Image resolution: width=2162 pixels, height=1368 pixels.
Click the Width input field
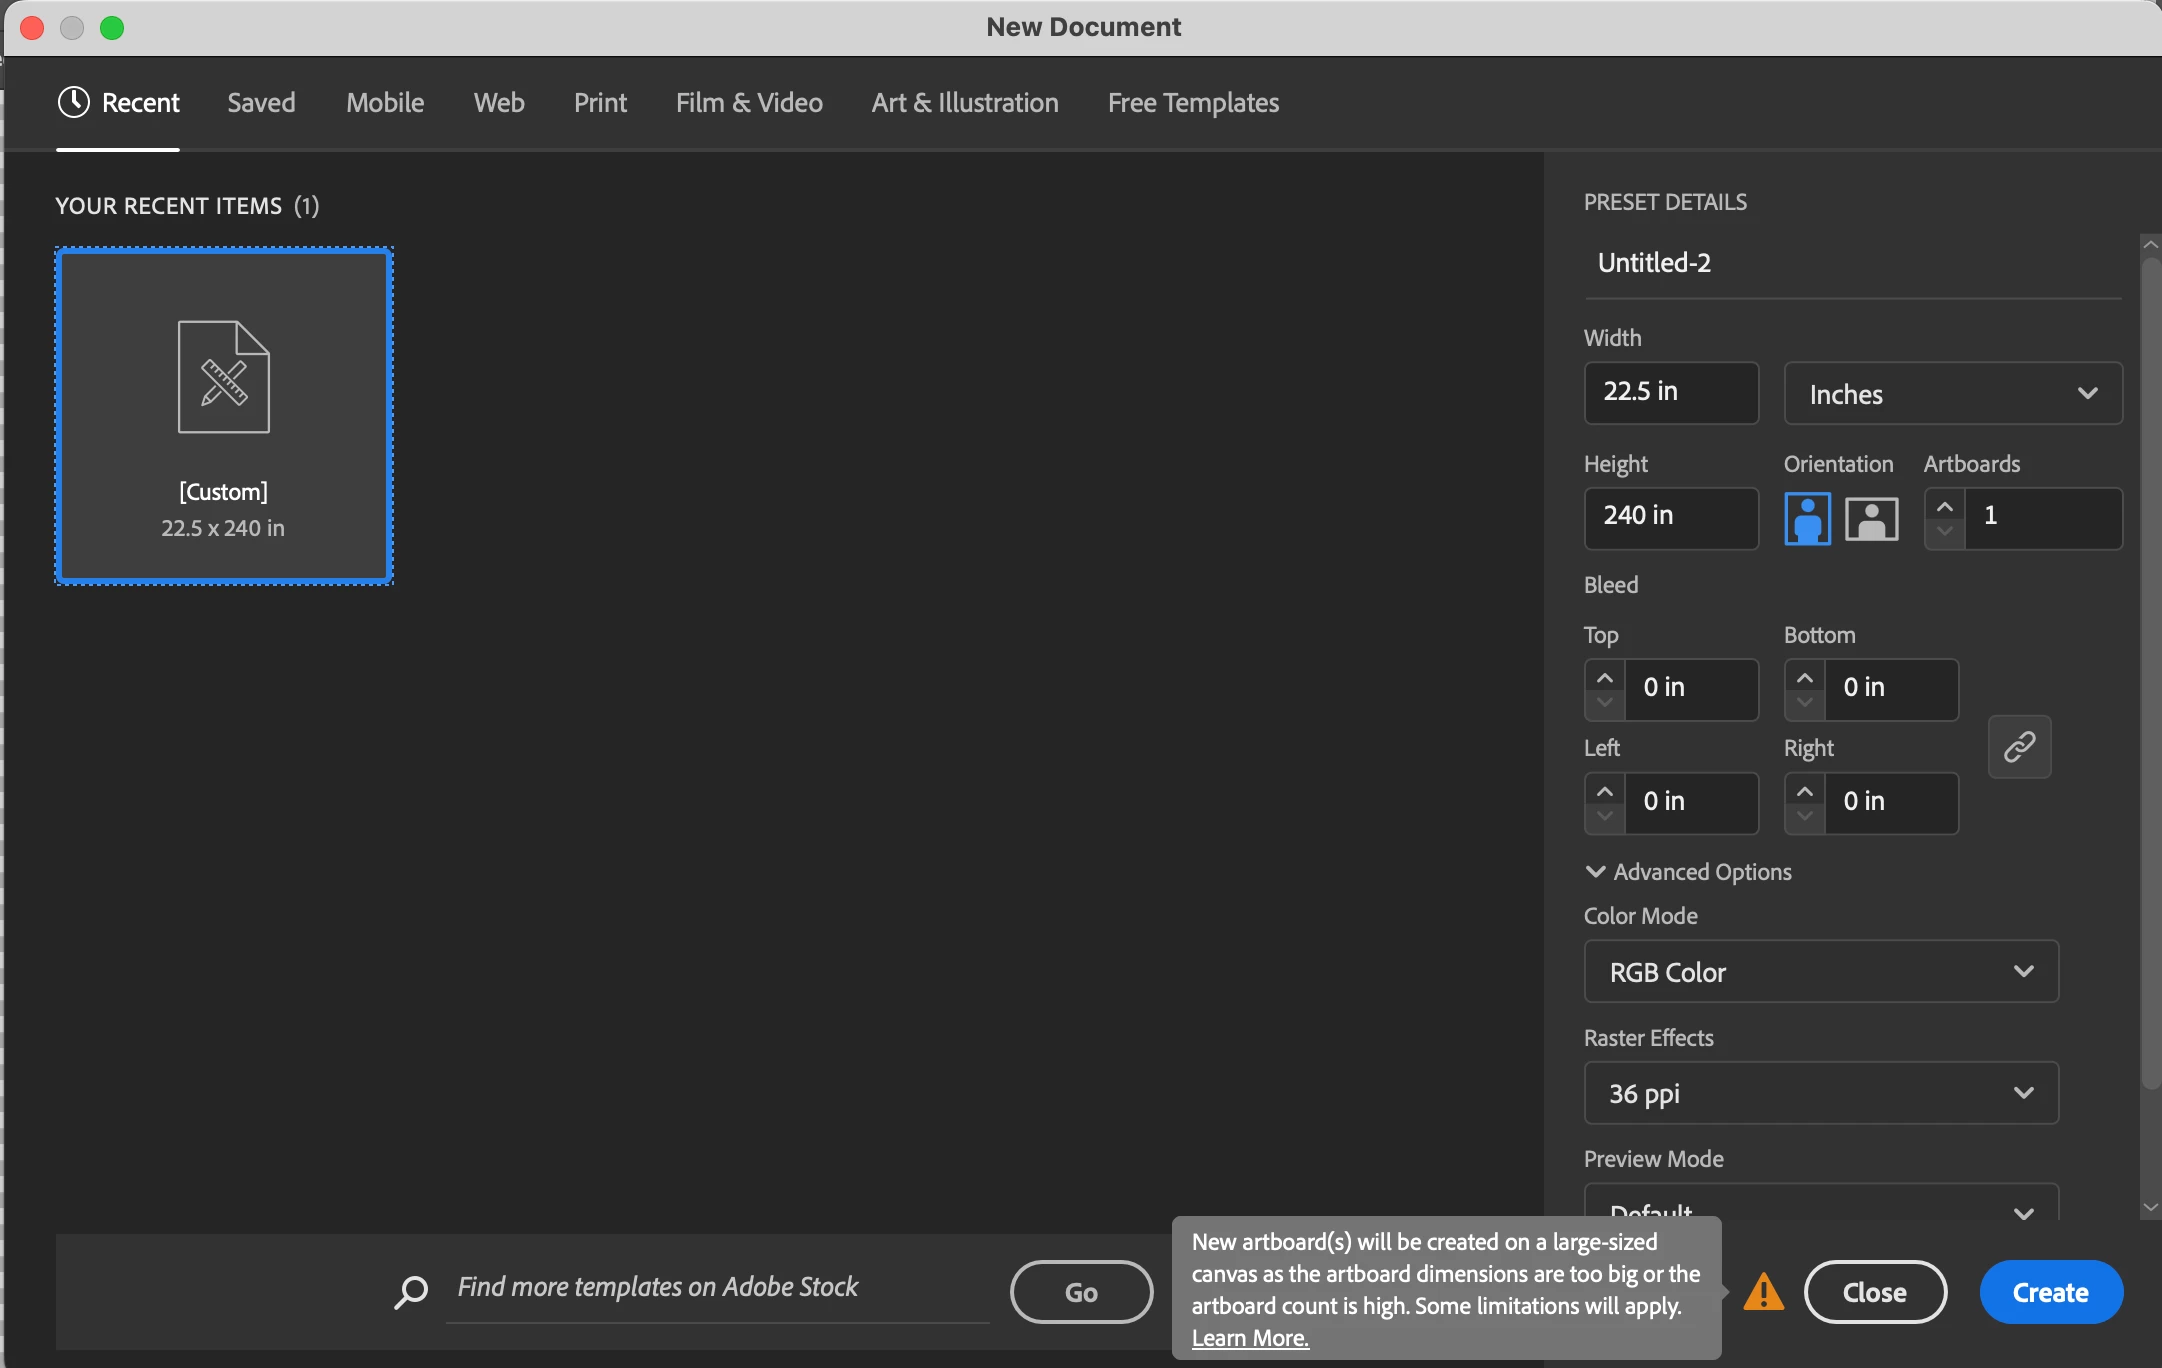coord(1670,392)
